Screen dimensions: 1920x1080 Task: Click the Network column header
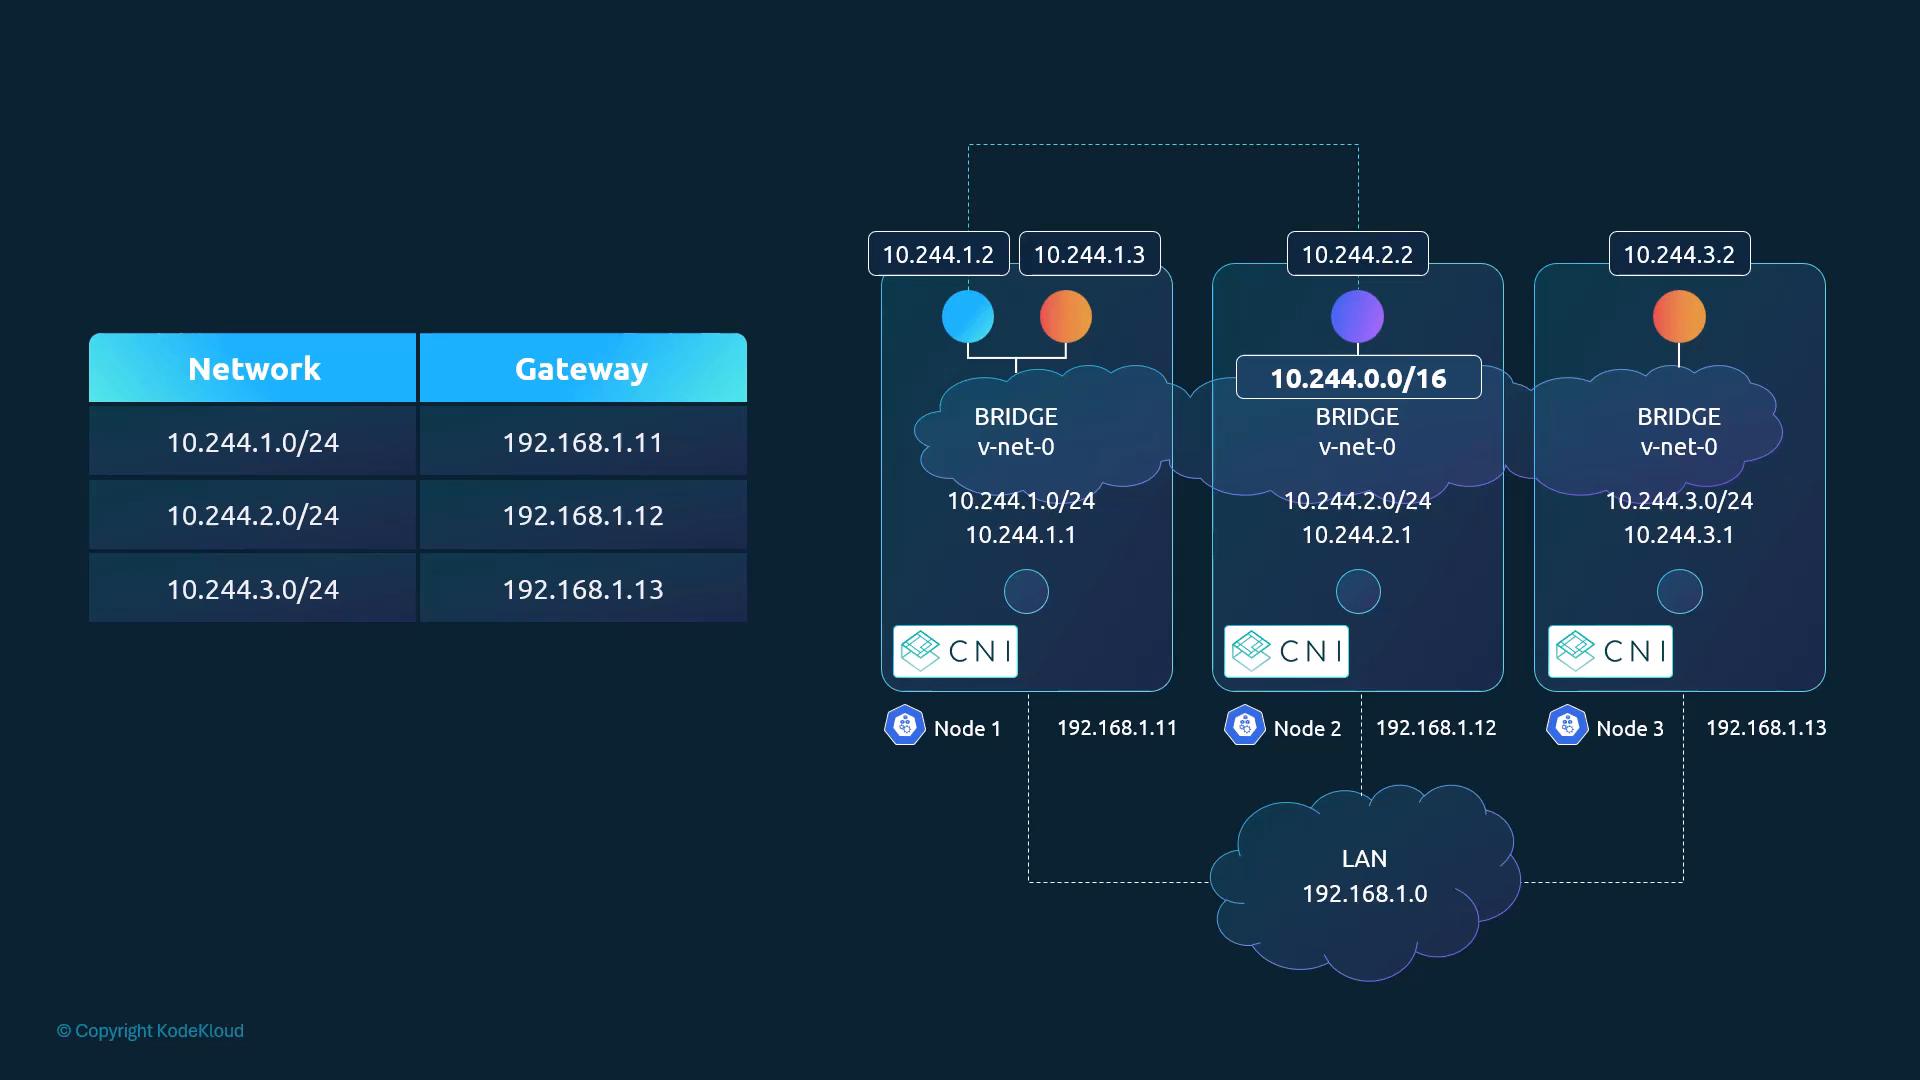click(252, 368)
